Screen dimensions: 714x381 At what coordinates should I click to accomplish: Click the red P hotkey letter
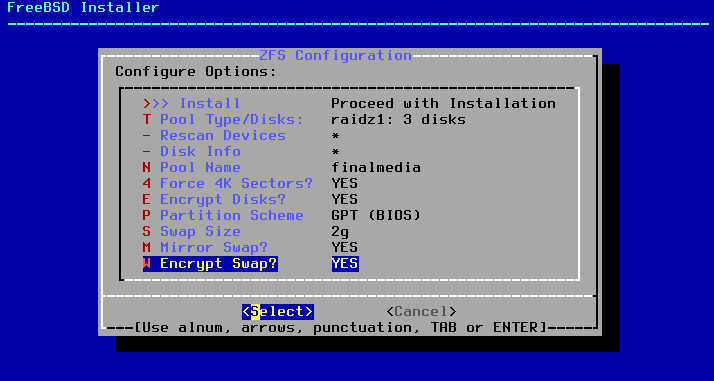point(147,215)
